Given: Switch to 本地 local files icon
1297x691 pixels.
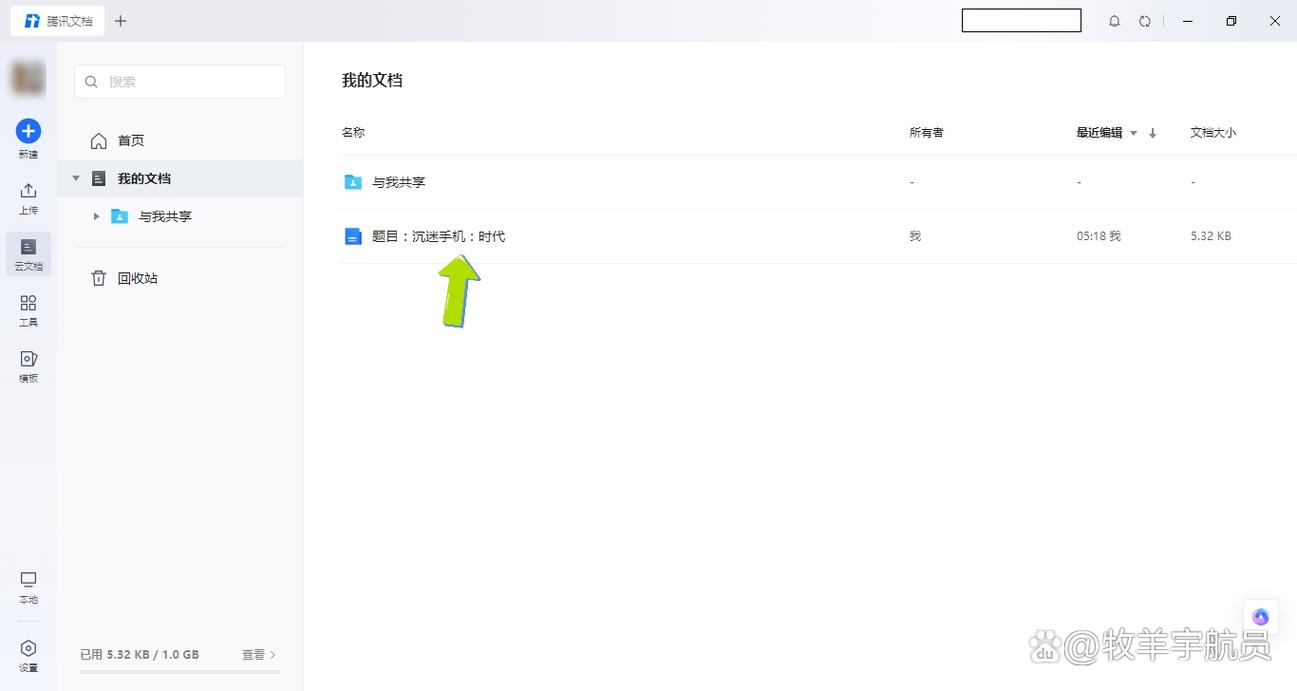Looking at the screenshot, I should (x=28, y=580).
